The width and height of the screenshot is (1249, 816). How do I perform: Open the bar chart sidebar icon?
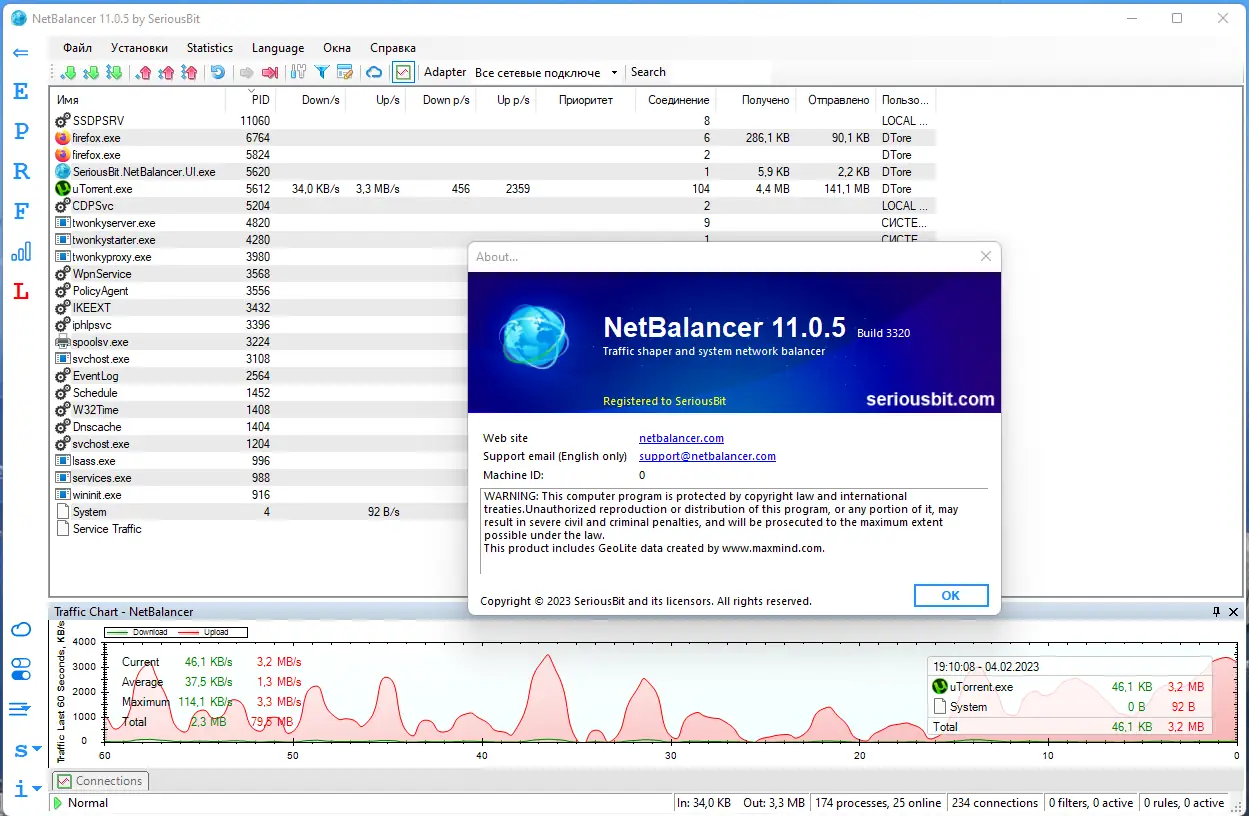21,250
